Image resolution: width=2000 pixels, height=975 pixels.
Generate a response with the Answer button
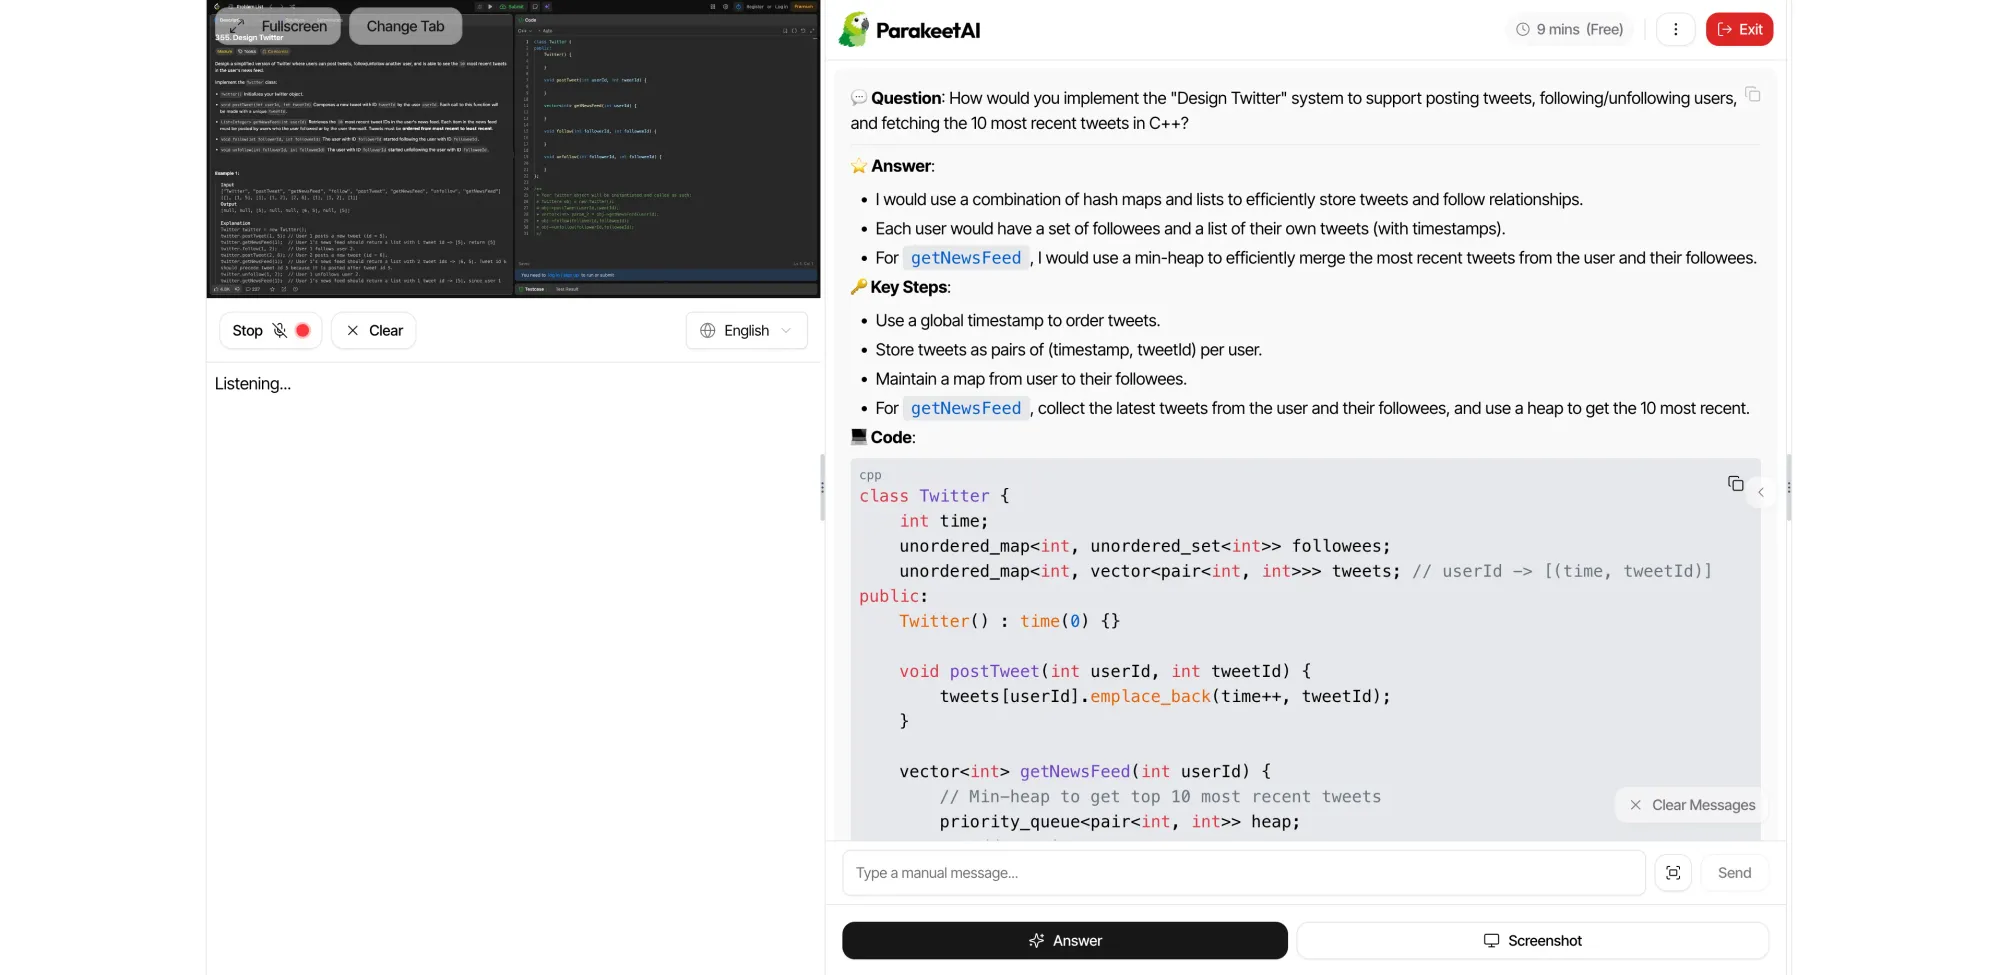pos(1065,941)
